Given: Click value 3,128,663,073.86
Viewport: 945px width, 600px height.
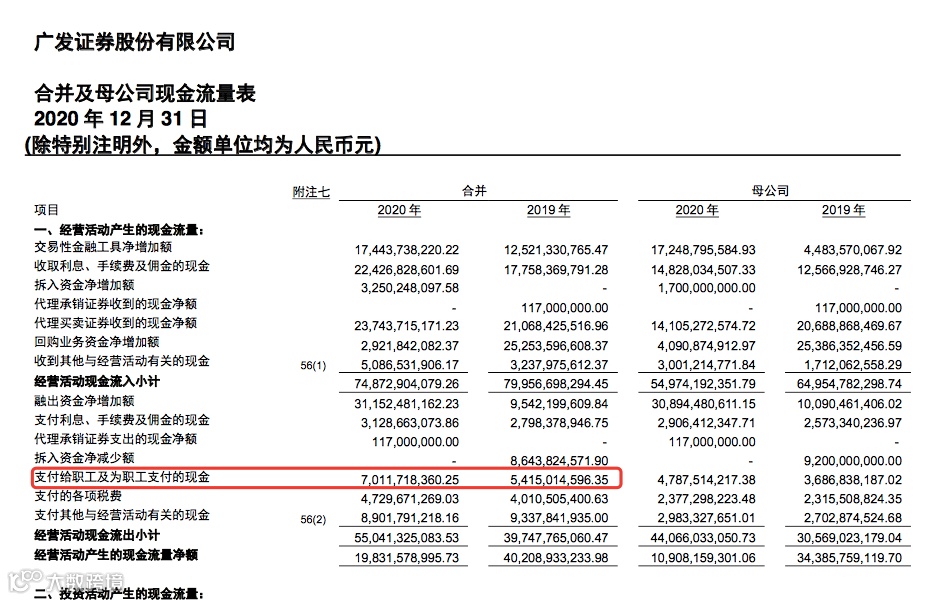Looking at the screenshot, I should pos(410,423).
